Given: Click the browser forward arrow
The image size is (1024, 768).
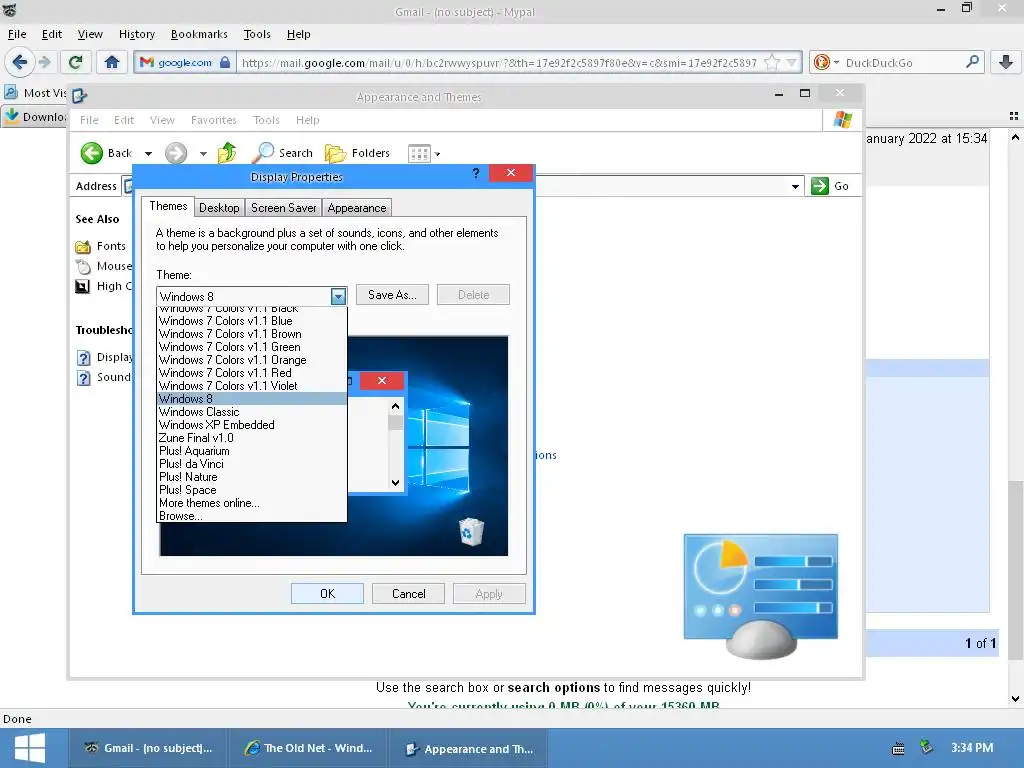Looking at the screenshot, I should 44,63.
